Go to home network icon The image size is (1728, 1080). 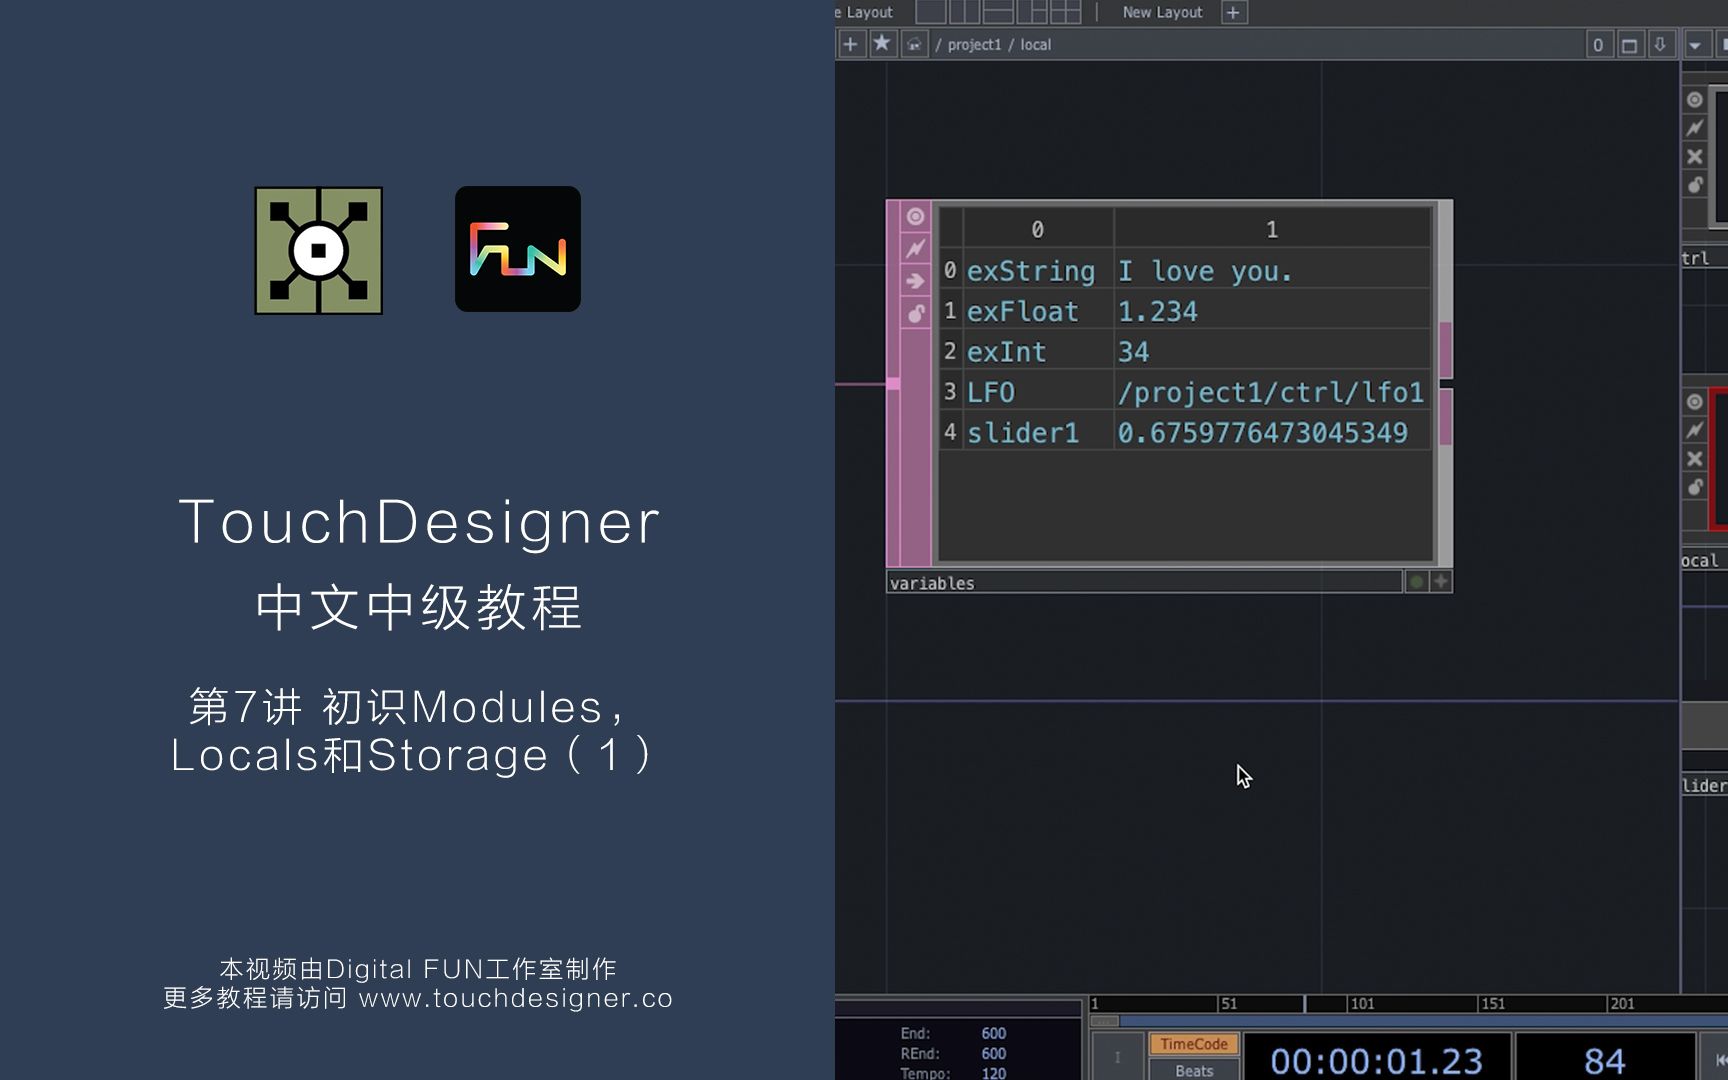click(914, 44)
